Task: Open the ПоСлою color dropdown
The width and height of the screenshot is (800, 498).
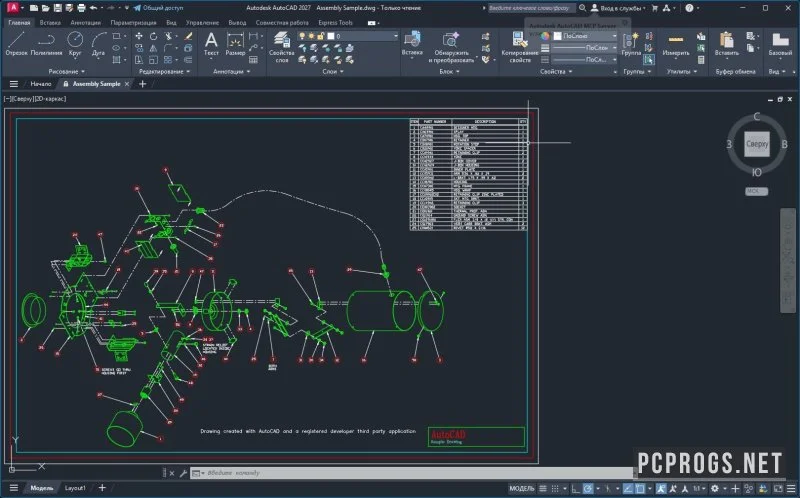Action: click(x=585, y=36)
